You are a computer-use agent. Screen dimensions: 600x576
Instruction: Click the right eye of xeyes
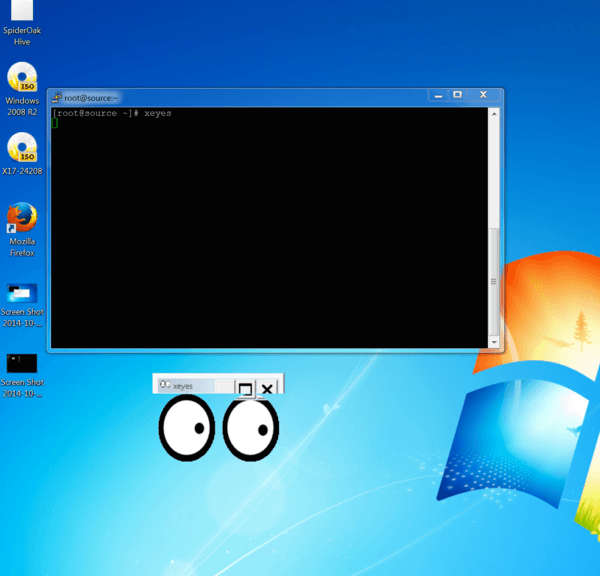tap(250, 430)
